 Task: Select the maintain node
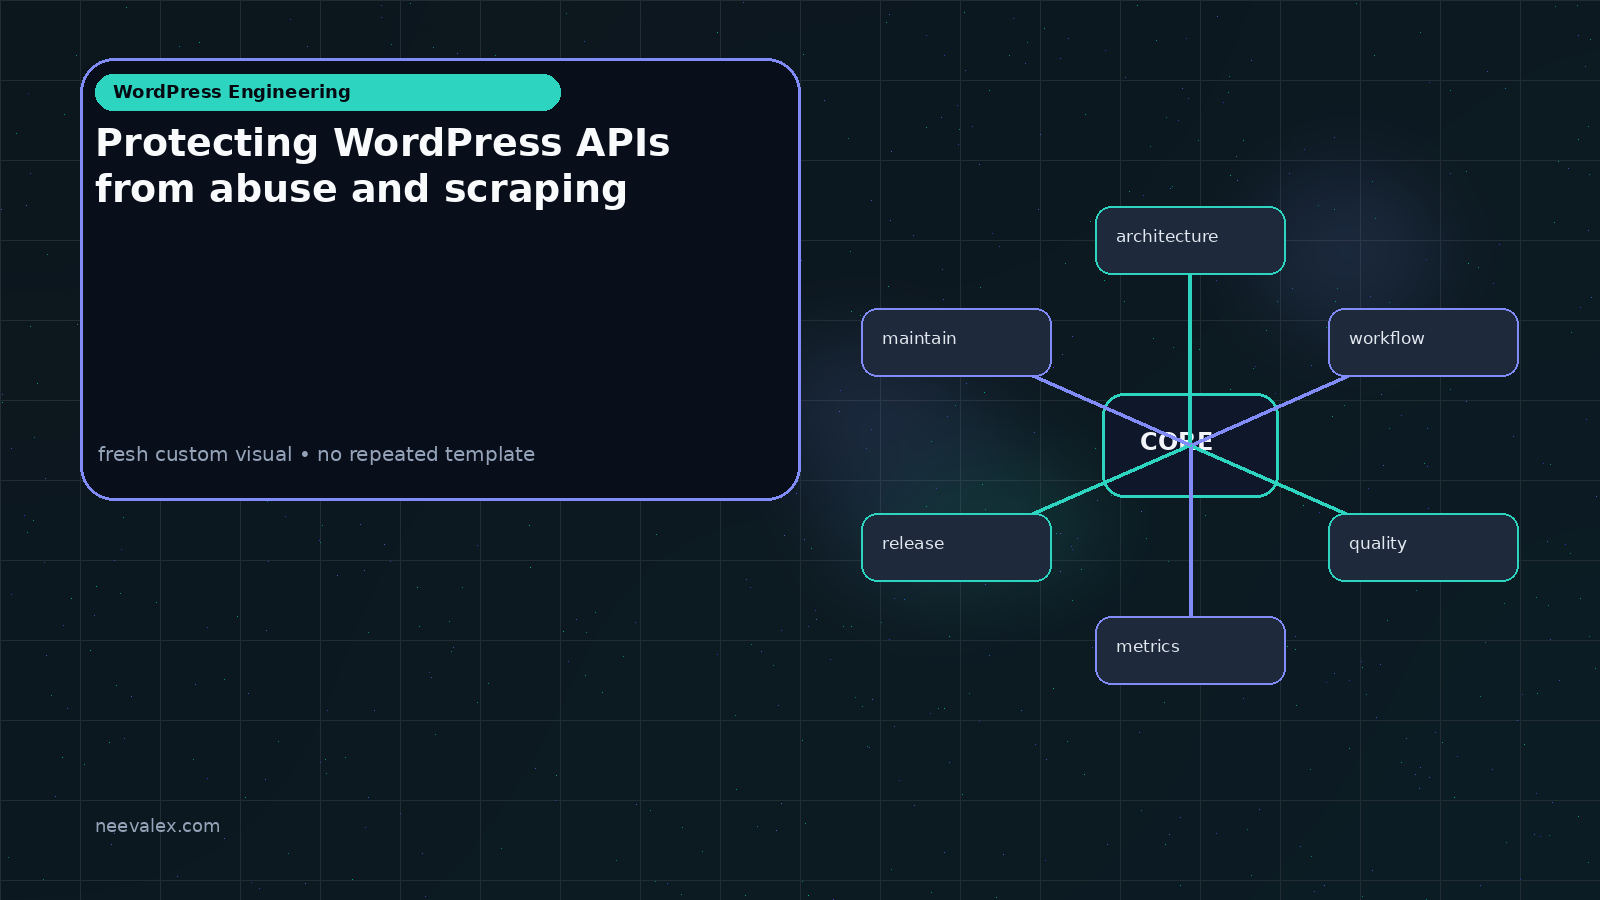[956, 342]
